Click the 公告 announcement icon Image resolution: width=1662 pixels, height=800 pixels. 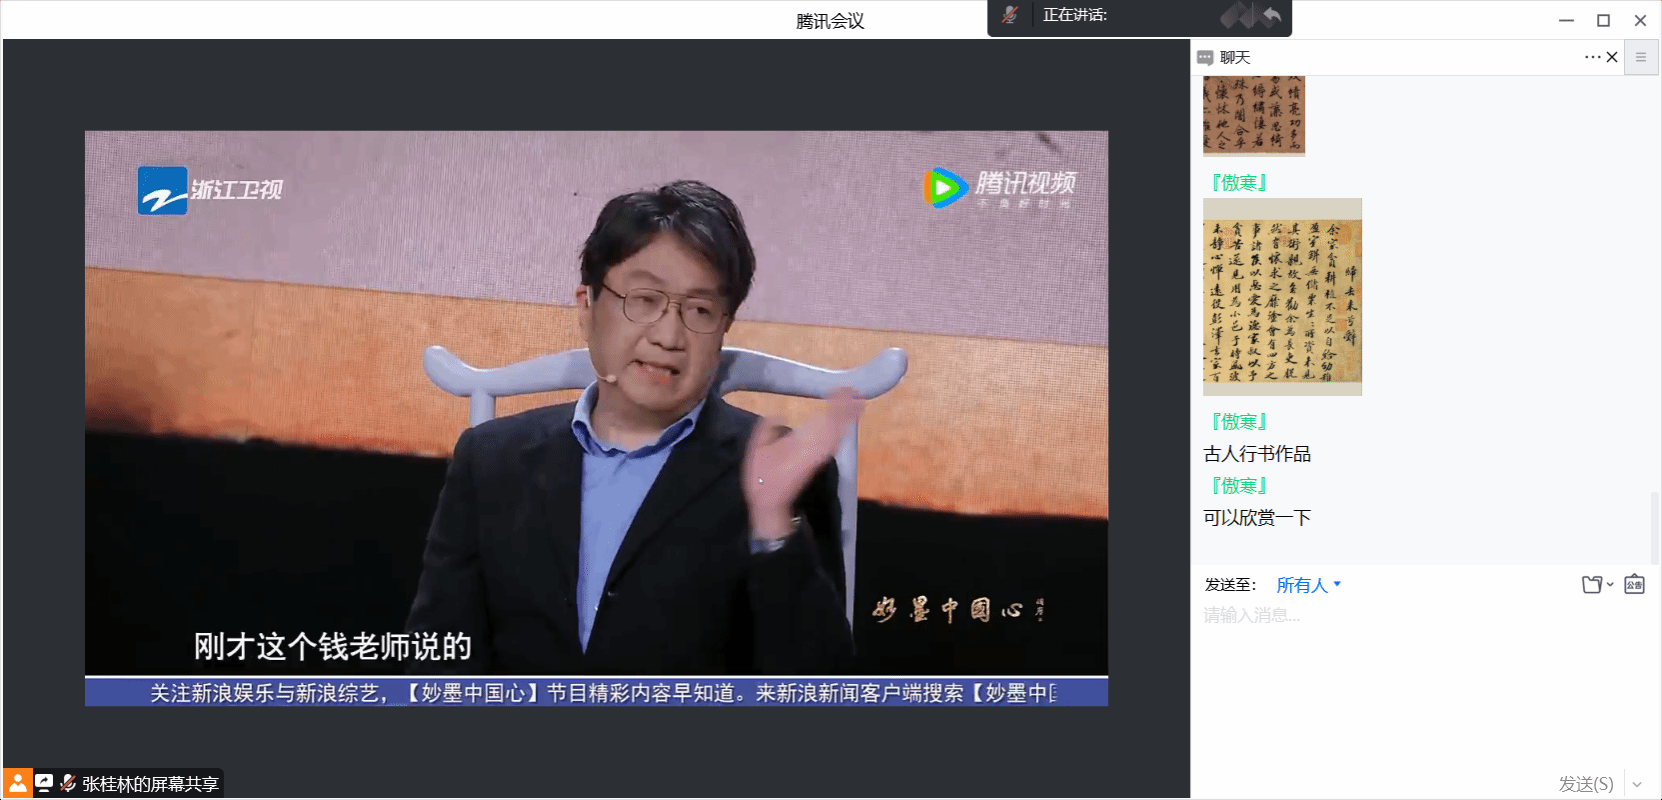1634,584
